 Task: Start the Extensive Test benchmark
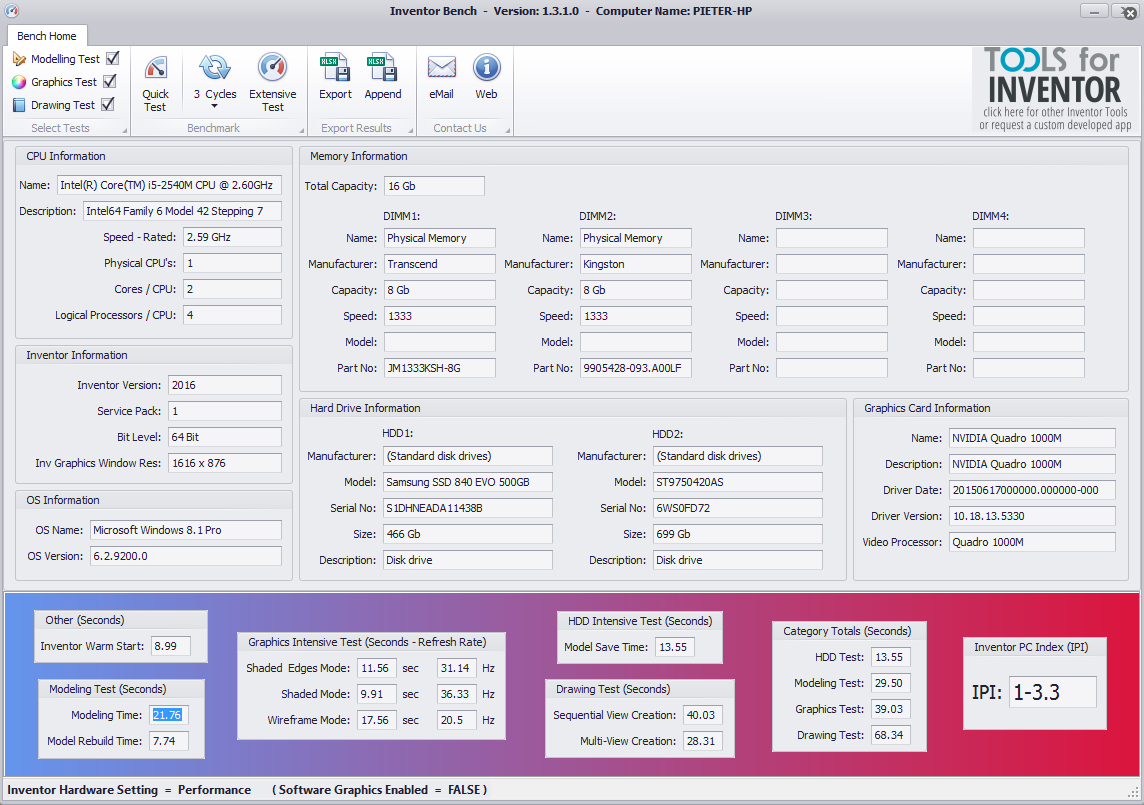pyautogui.click(x=272, y=82)
